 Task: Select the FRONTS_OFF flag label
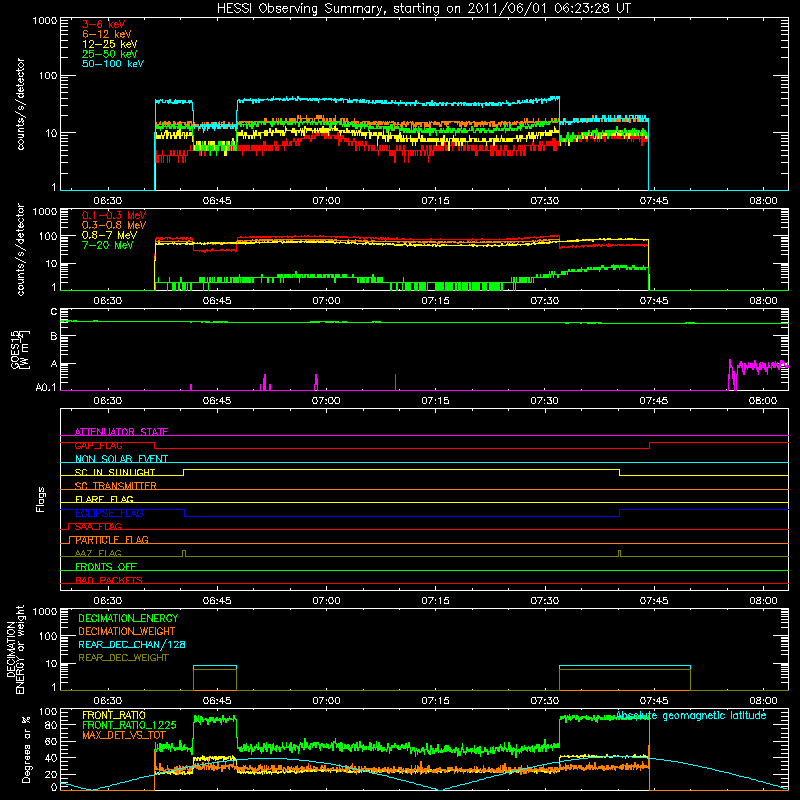[x=106, y=566]
